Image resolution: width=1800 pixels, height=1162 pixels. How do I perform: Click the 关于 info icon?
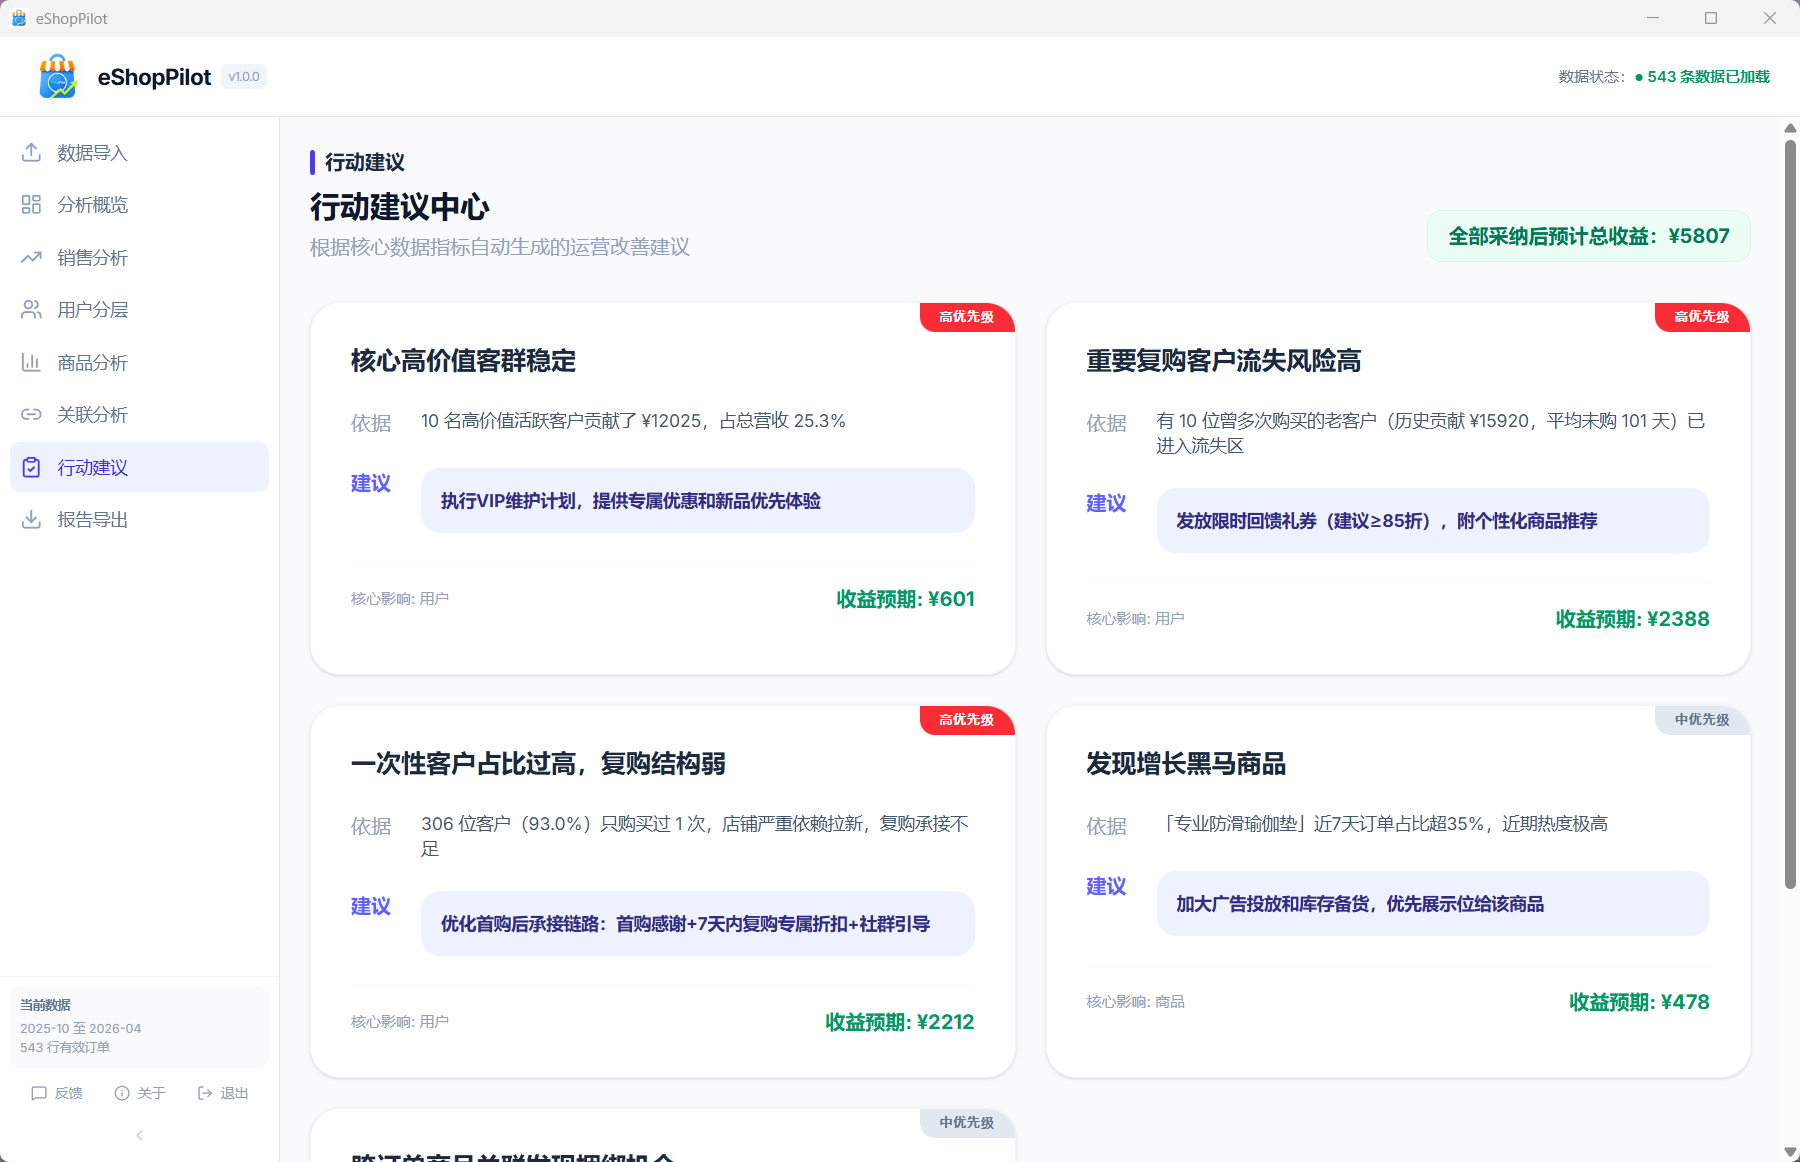121,1092
